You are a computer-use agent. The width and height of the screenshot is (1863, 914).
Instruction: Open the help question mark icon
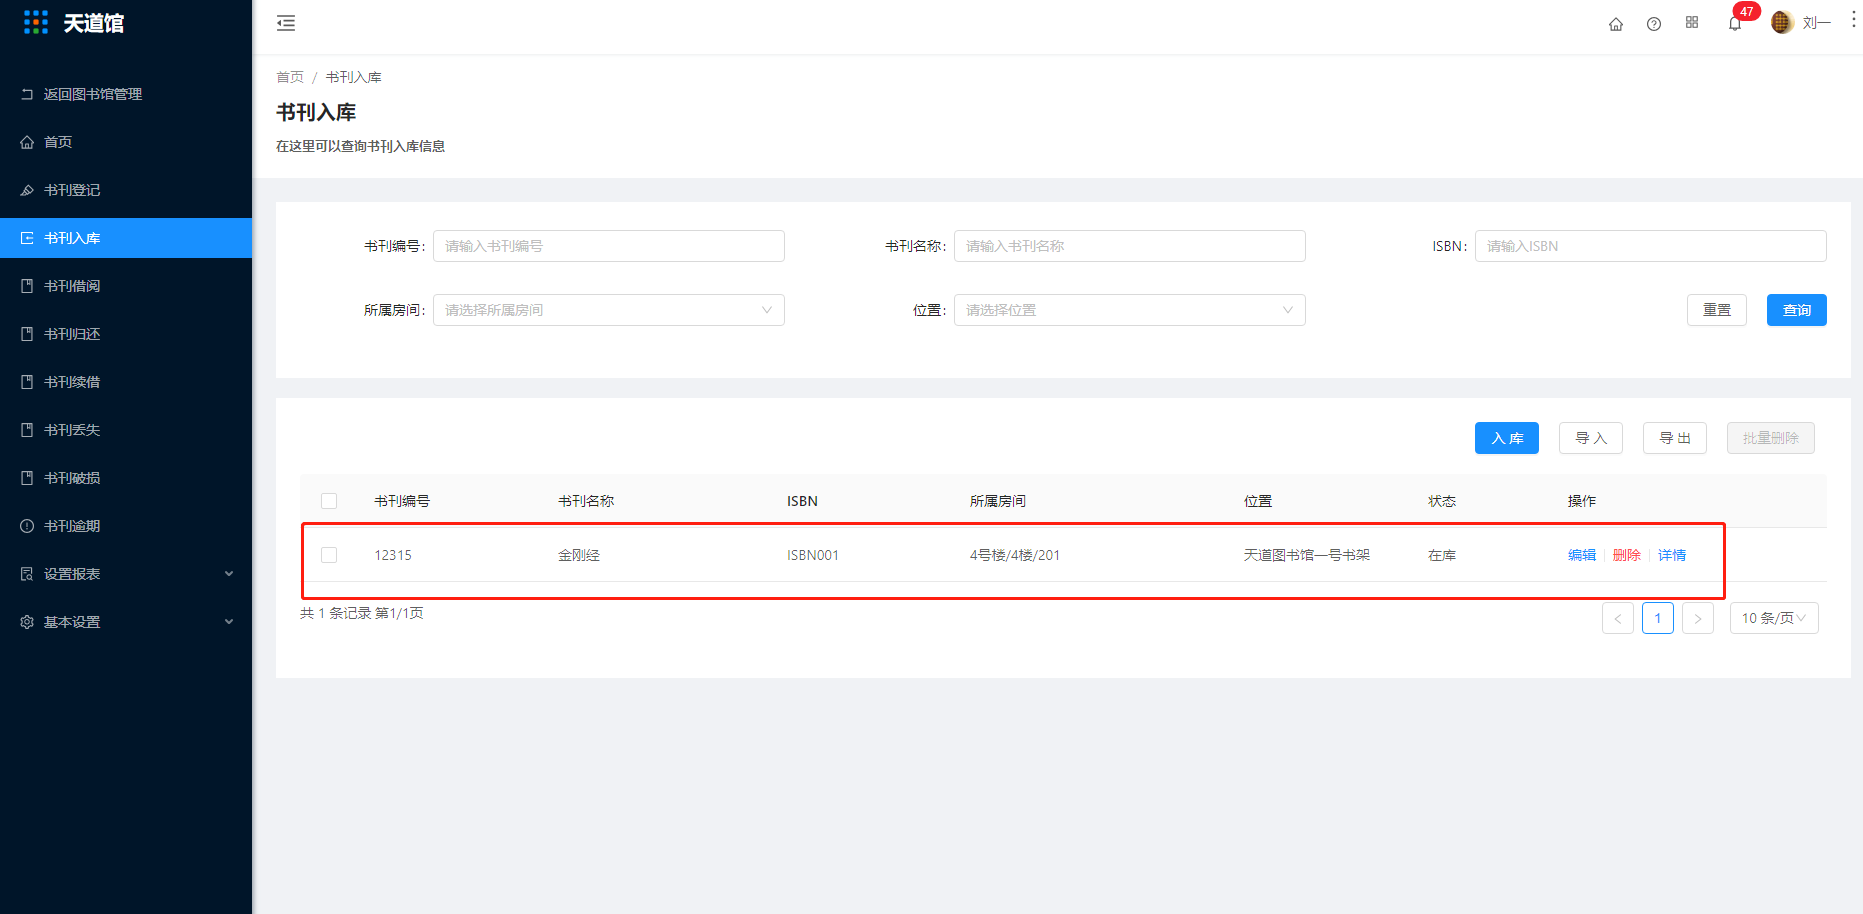coord(1654,24)
